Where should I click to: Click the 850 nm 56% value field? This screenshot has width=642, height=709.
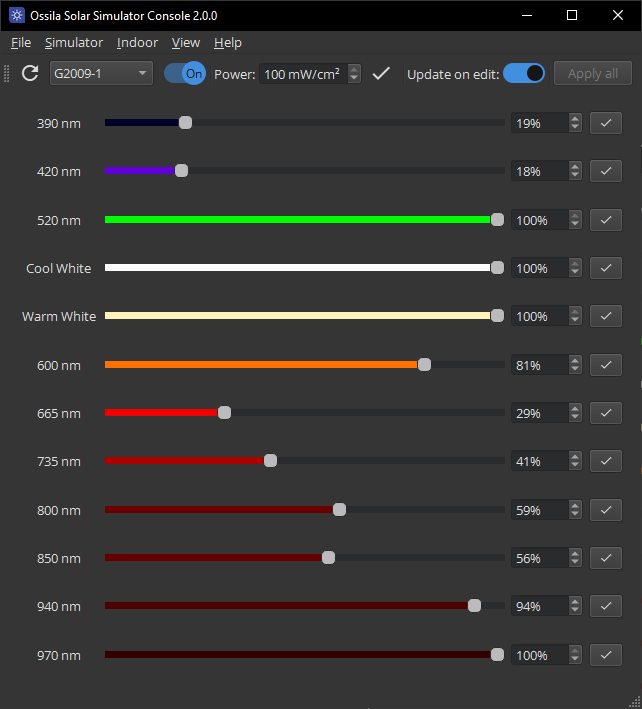(x=540, y=558)
